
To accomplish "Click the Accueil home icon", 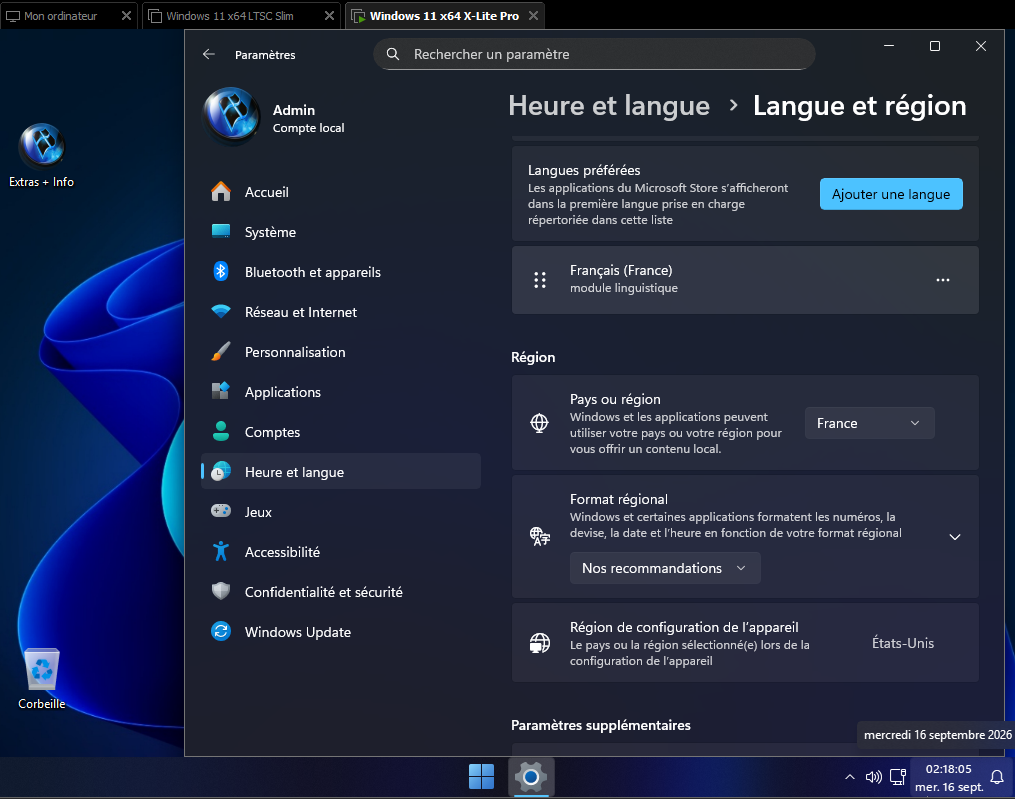I will point(221,192).
